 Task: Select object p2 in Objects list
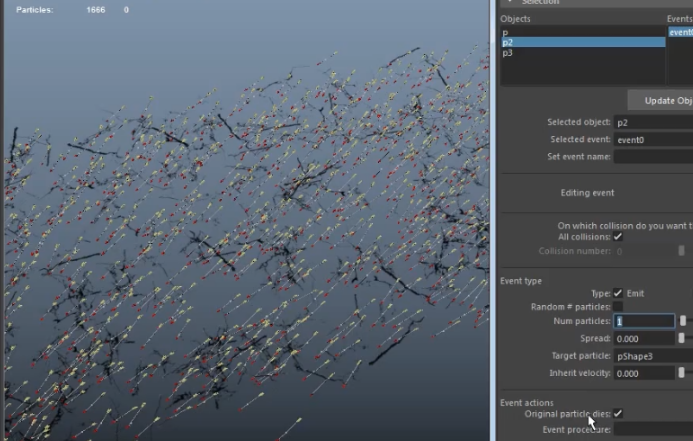(583, 42)
